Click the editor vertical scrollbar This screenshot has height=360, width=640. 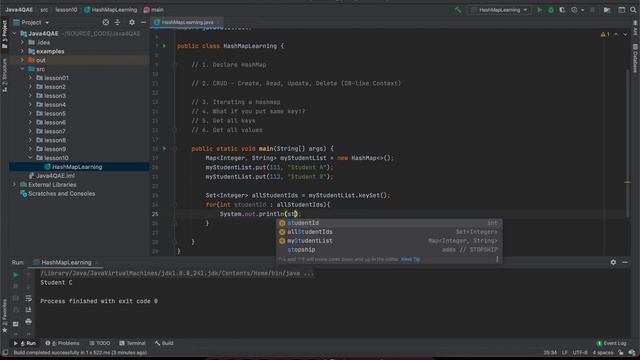pos(628,143)
